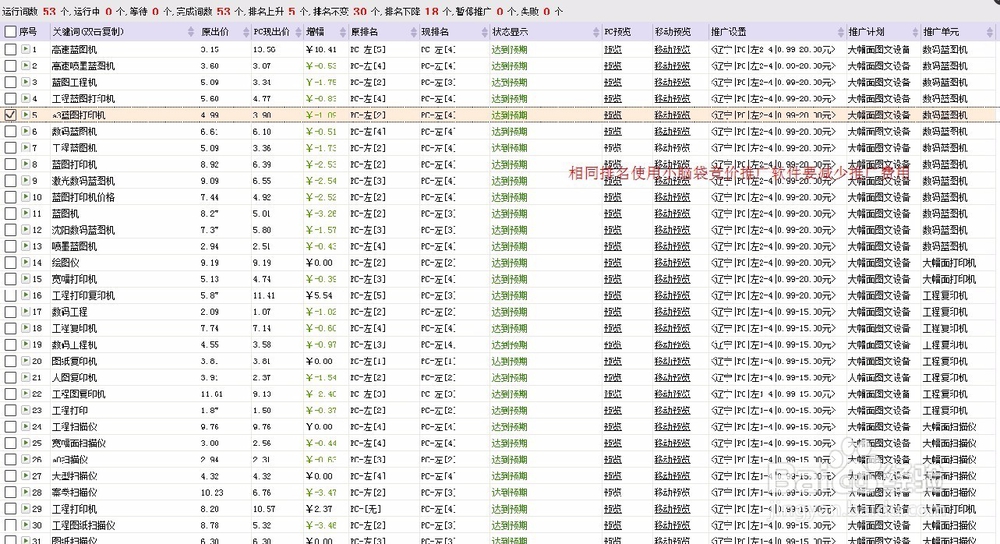Check the box for row 17
Viewport: 1000px width, 544px height.
pyautogui.click(x=10, y=312)
